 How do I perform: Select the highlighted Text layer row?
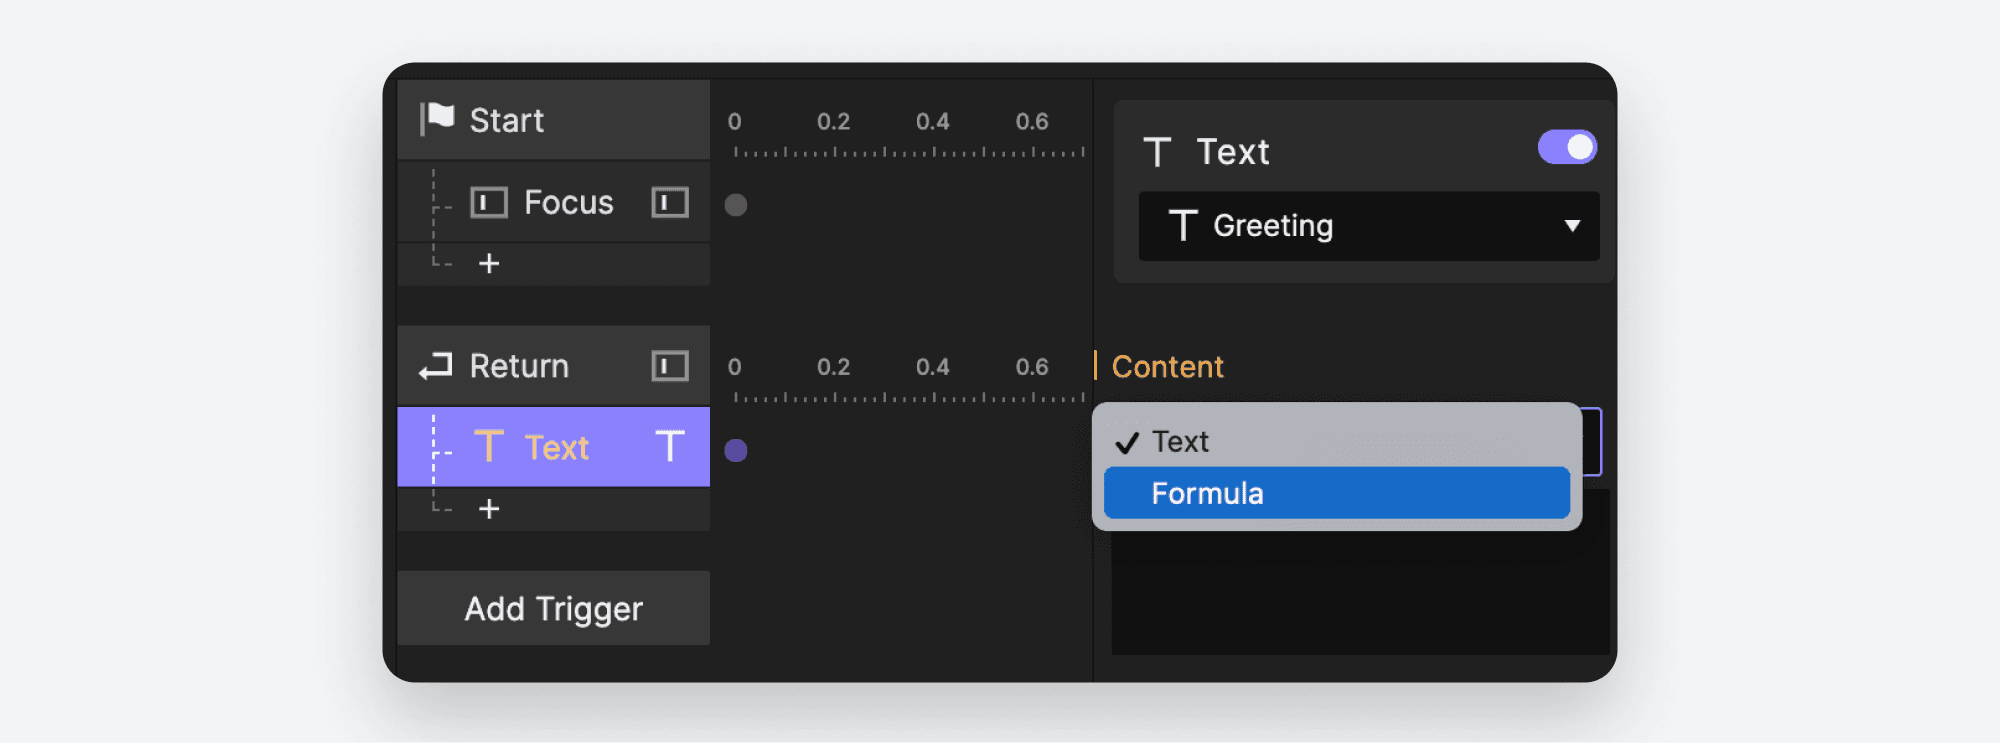pyautogui.click(x=553, y=447)
